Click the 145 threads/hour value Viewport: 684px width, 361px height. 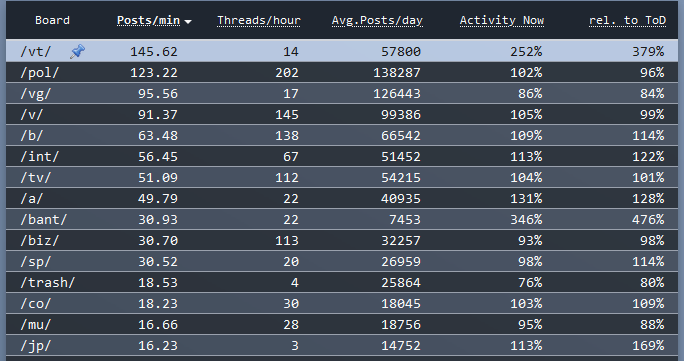tap(287, 115)
